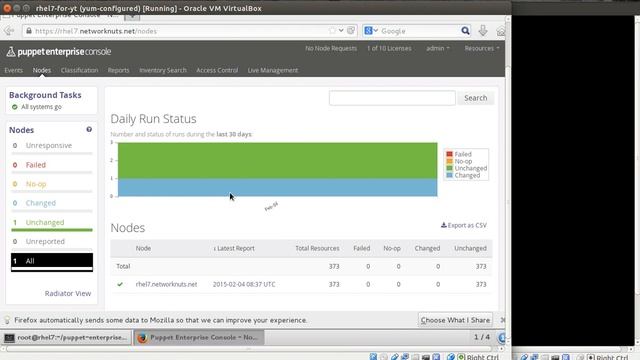The image size is (640, 360).
Task: Click the Changed blue legend swatch
Action: point(449,175)
